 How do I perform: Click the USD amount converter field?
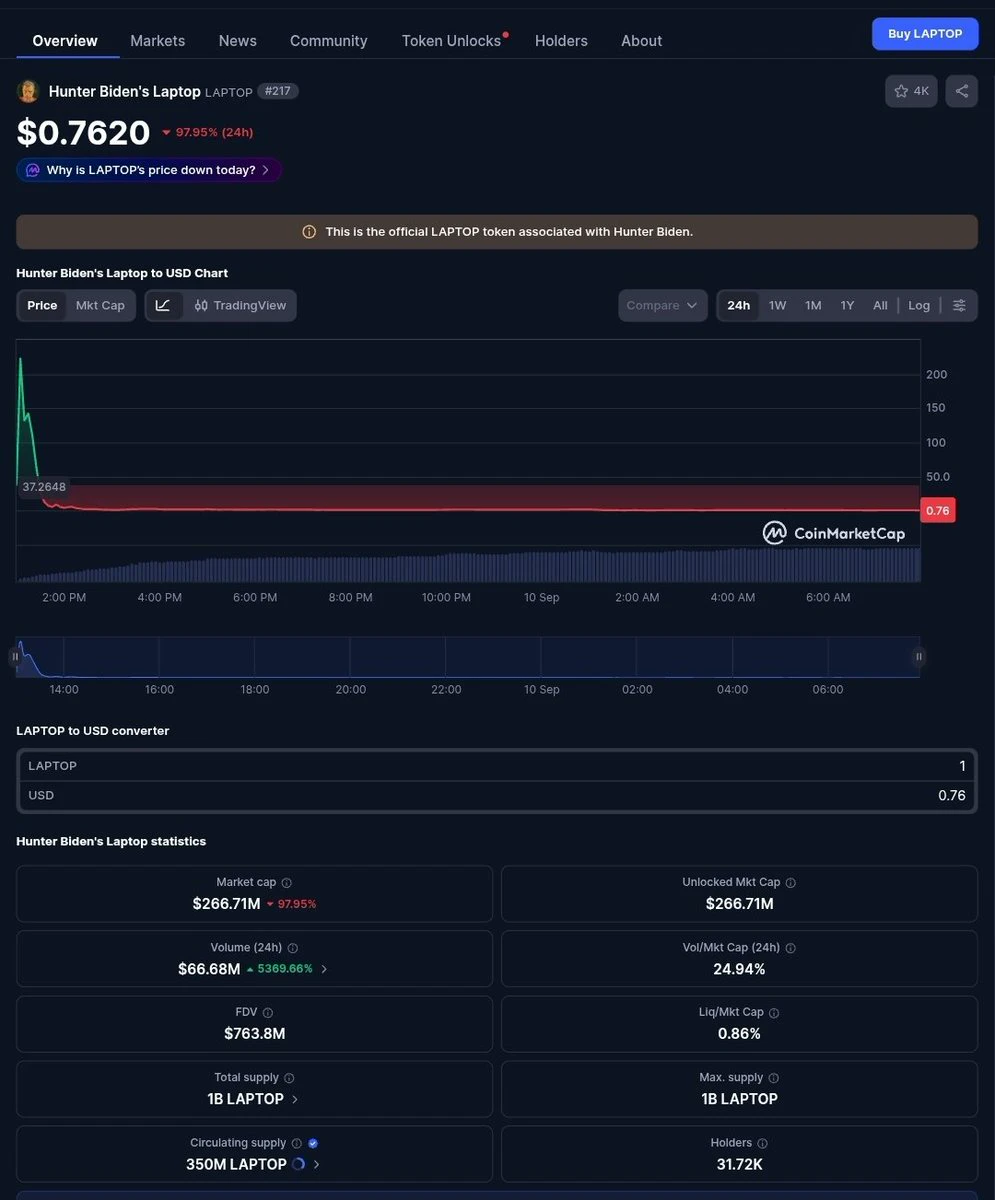pos(497,795)
